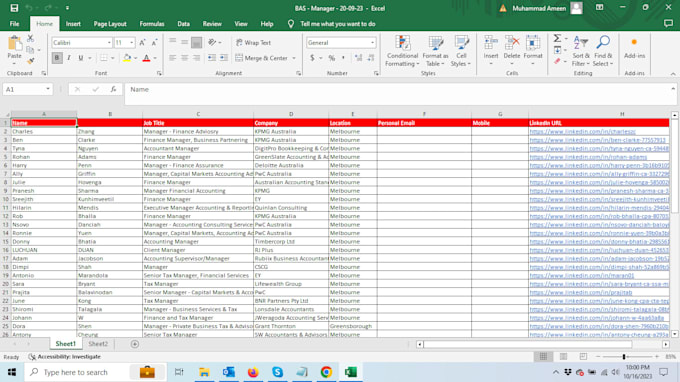Viewport: 680px width, 382px height.
Task: Click Tell me what you want to do
Action: [x=337, y=24]
